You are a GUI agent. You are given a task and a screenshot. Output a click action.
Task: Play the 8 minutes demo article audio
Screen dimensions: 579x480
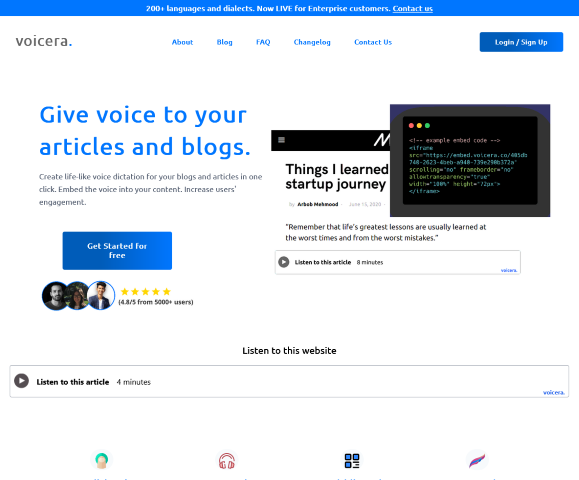(284, 262)
